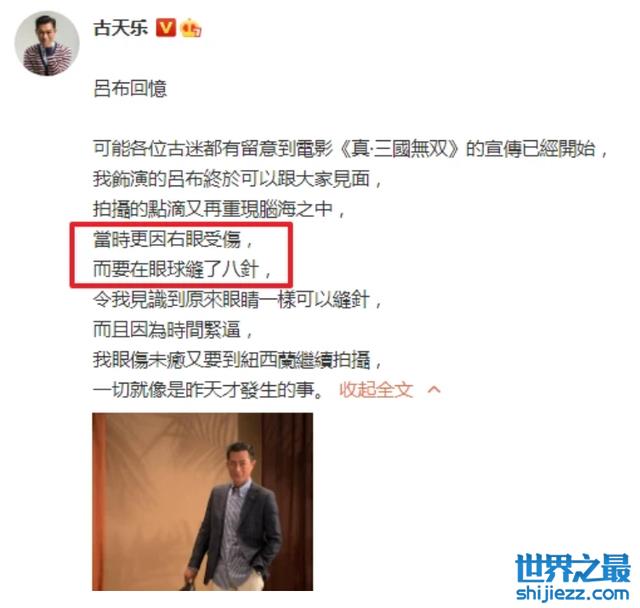This screenshot has width=640, height=608.
Task: Open the 古天乐 profile avatar
Action: [x=47, y=43]
